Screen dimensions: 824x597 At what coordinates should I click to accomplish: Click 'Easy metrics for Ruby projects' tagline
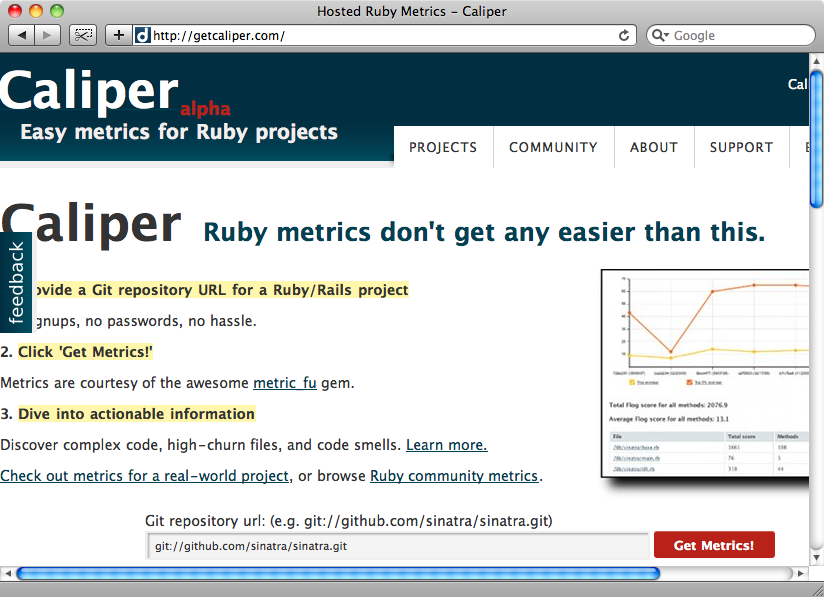[x=179, y=132]
